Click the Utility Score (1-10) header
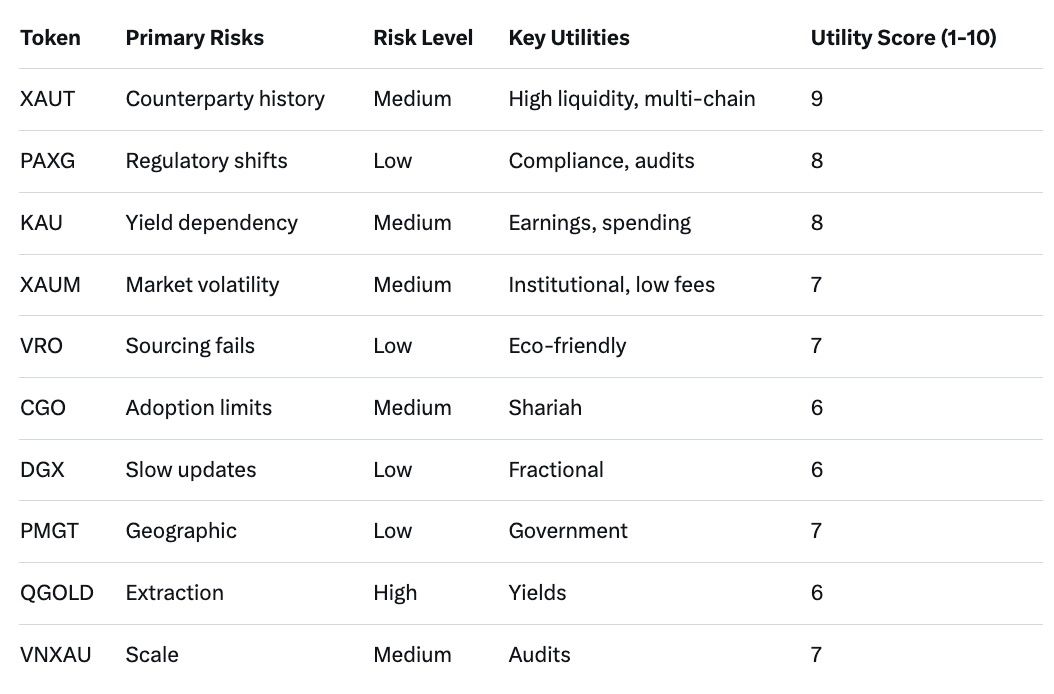The height and width of the screenshot is (694, 1054). (903, 38)
